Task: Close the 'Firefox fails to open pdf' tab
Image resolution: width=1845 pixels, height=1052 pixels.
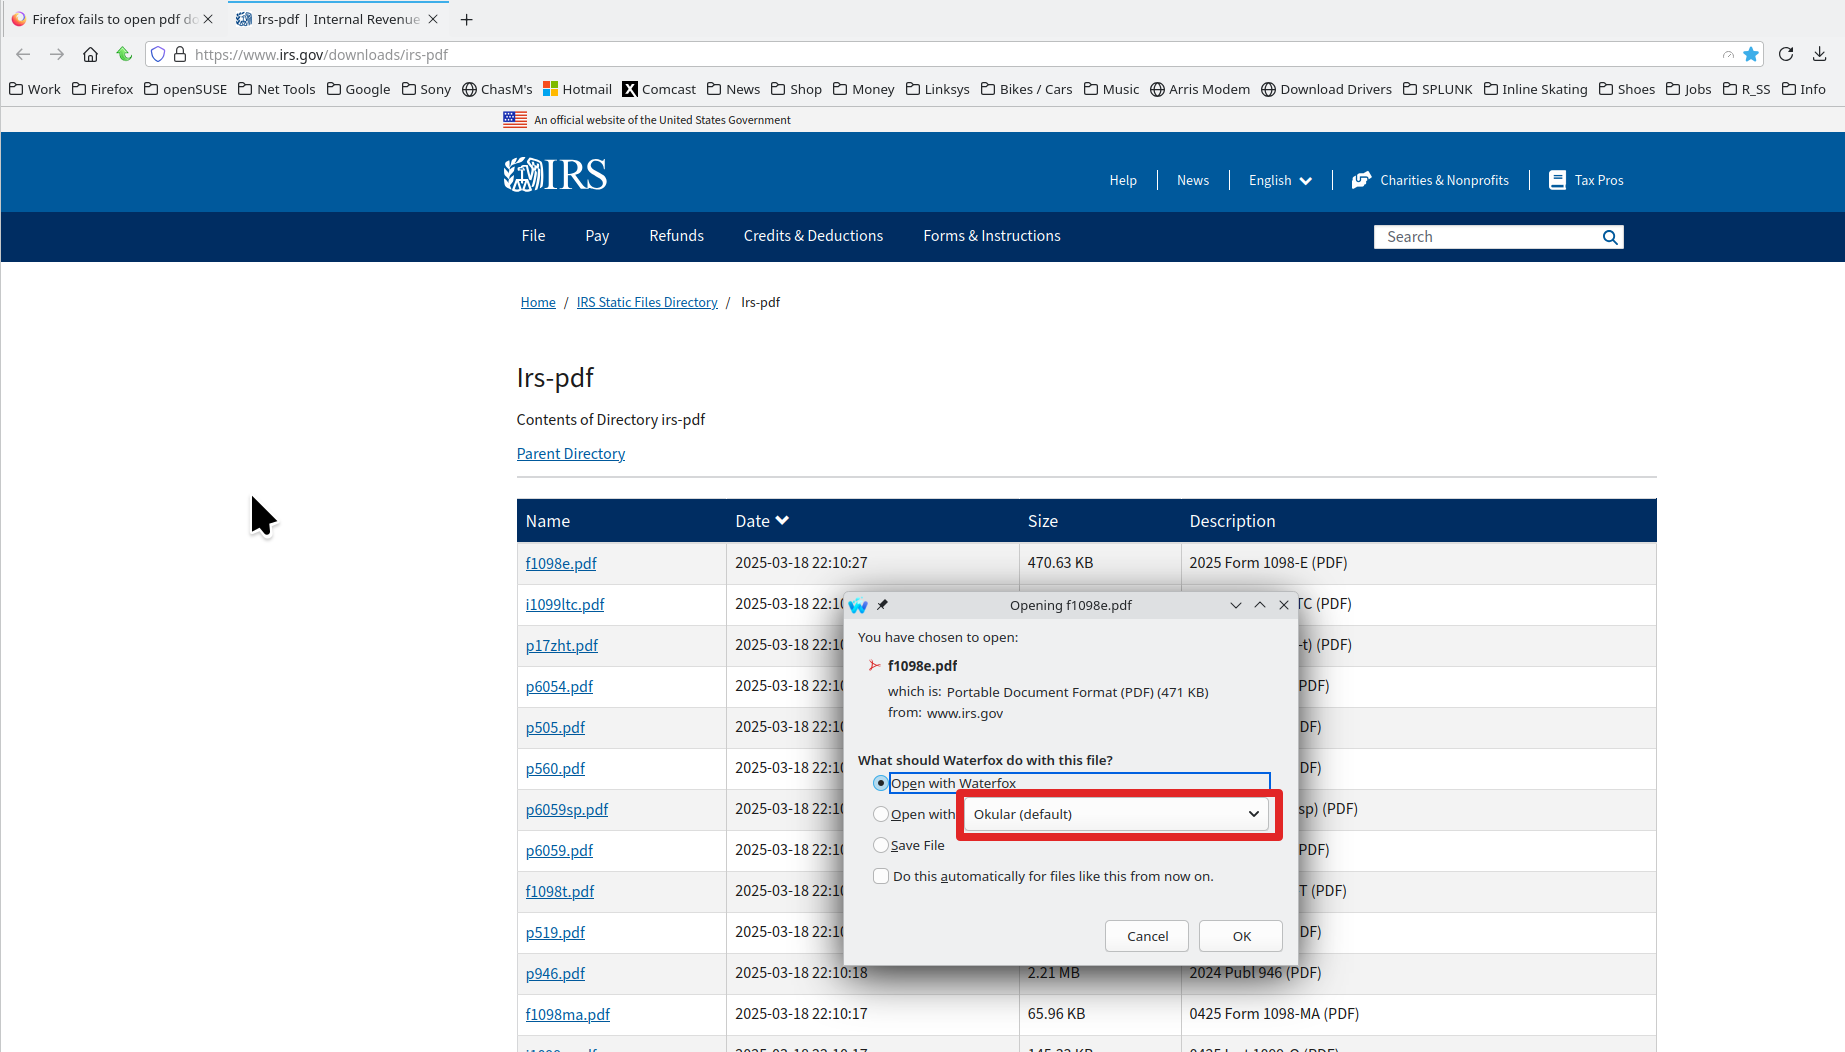Action: click(x=208, y=19)
